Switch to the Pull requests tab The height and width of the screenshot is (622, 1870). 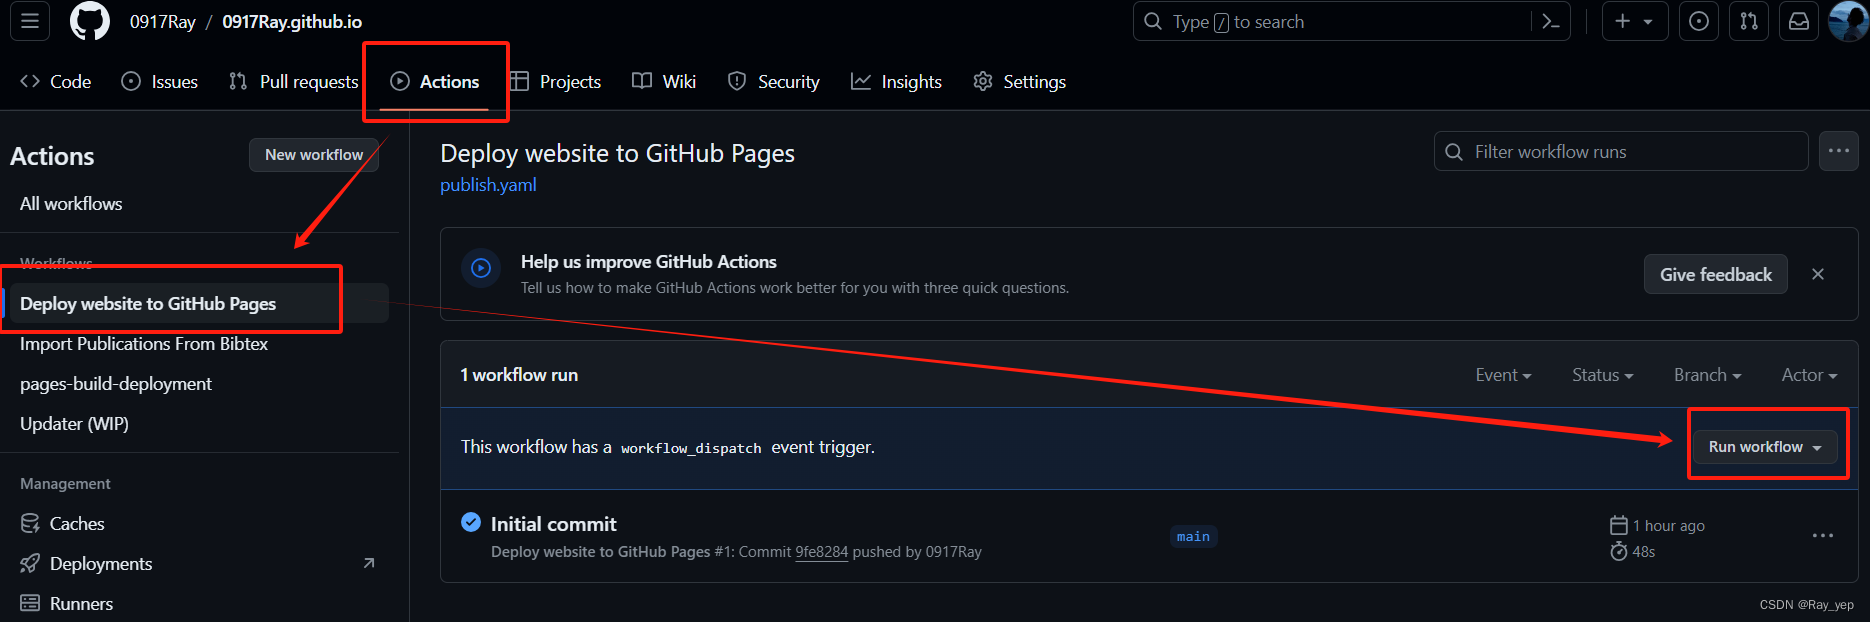click(x=294, y=82)
